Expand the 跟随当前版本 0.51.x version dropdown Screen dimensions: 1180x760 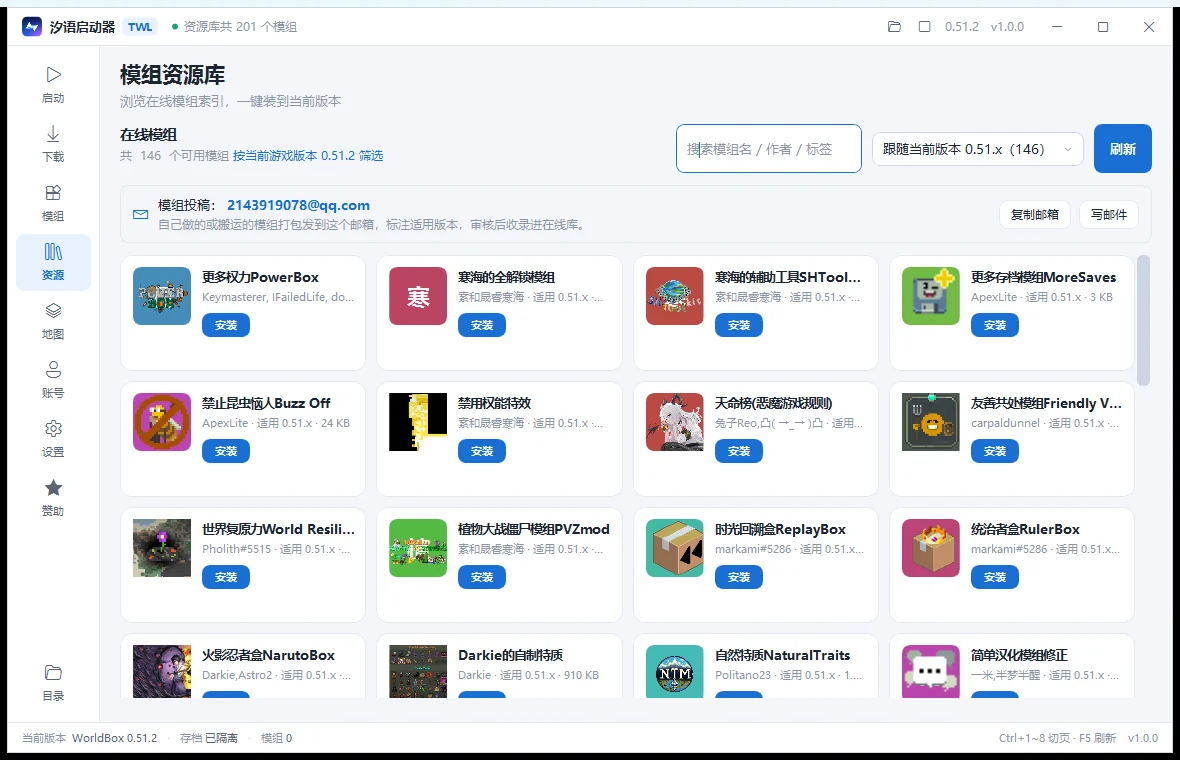pos(978,149)
